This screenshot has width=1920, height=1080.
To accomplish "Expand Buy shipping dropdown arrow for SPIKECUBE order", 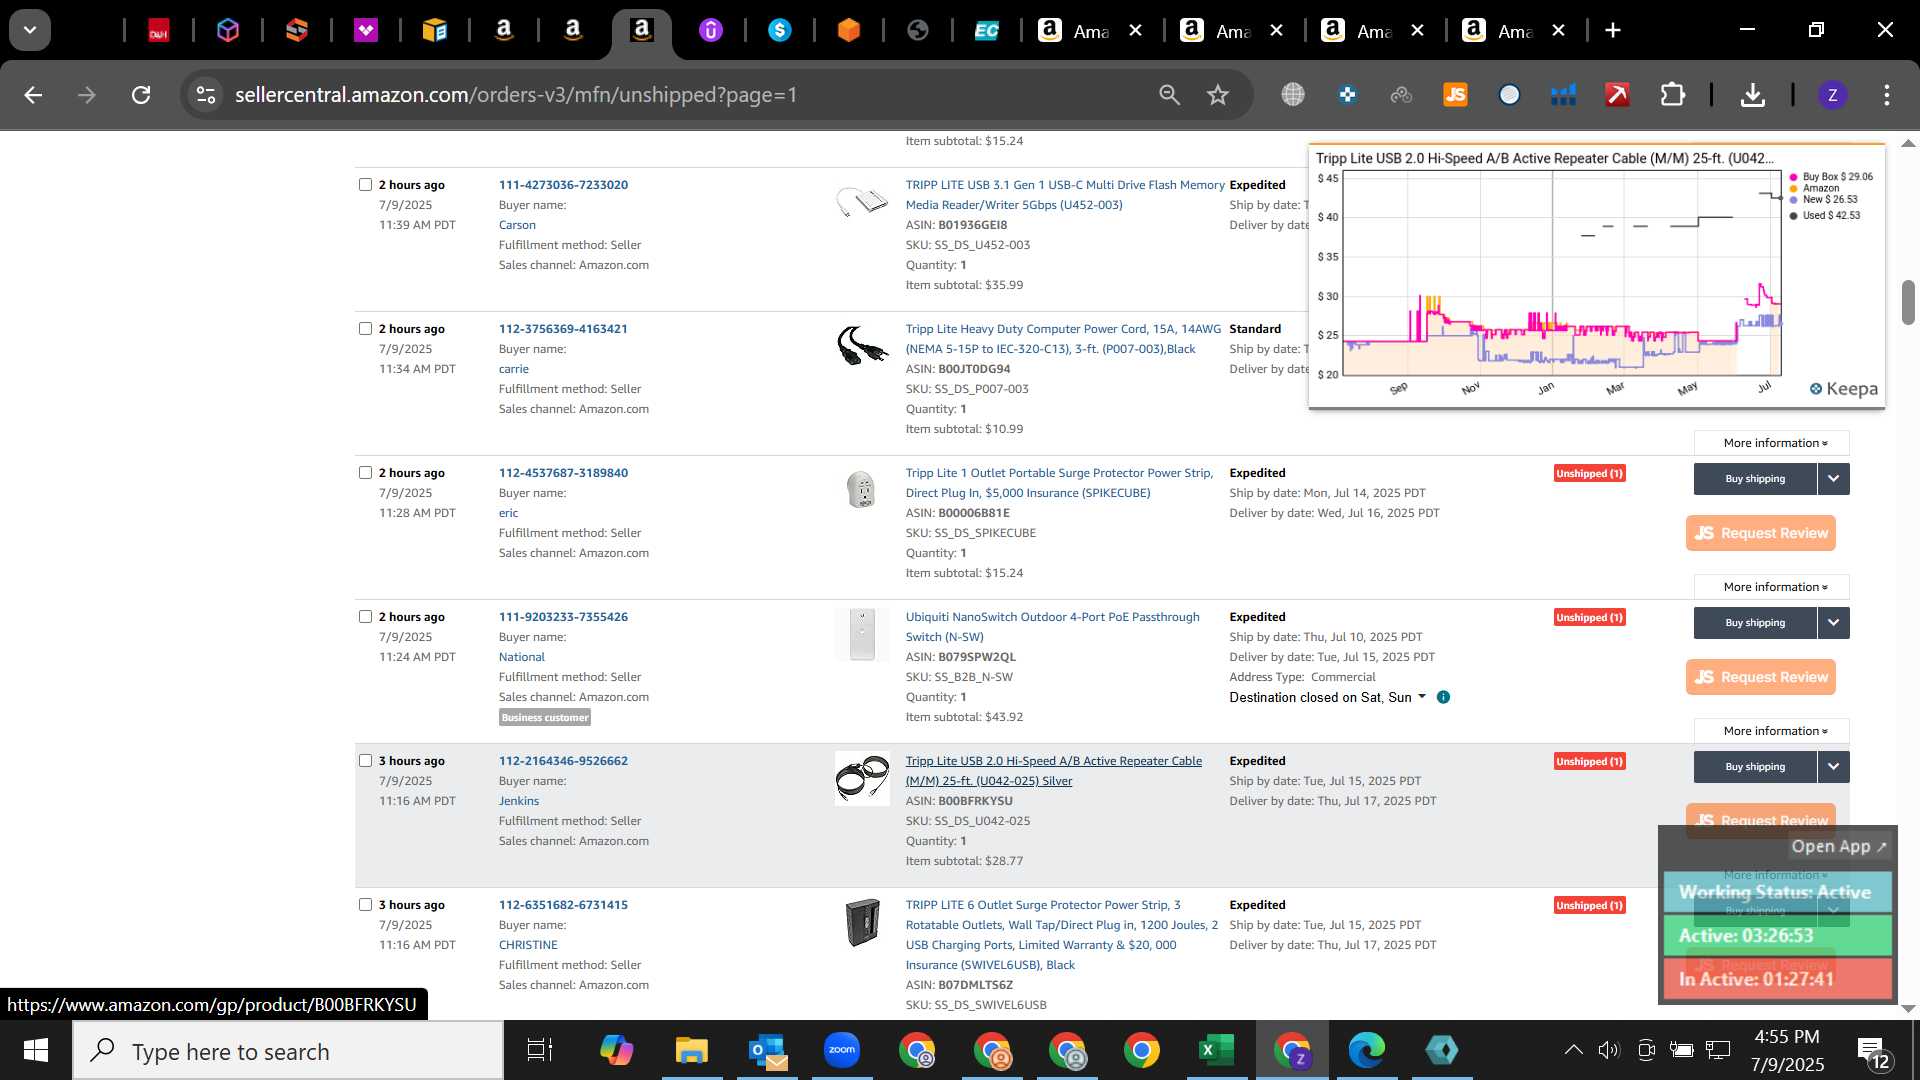I will [1833, 478].
